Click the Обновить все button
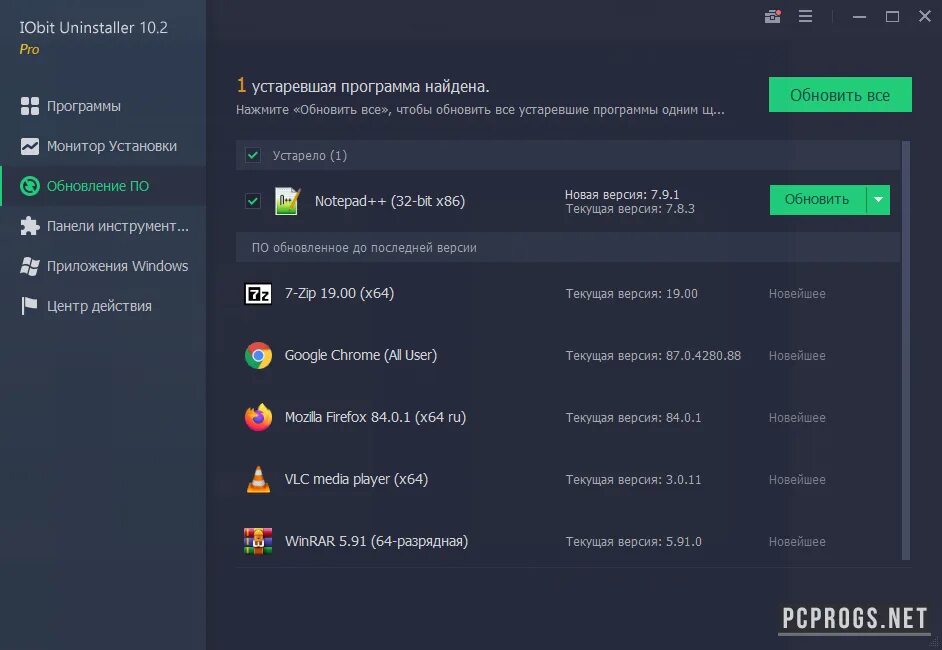942x650 pixels. click(x=840, y=95)
